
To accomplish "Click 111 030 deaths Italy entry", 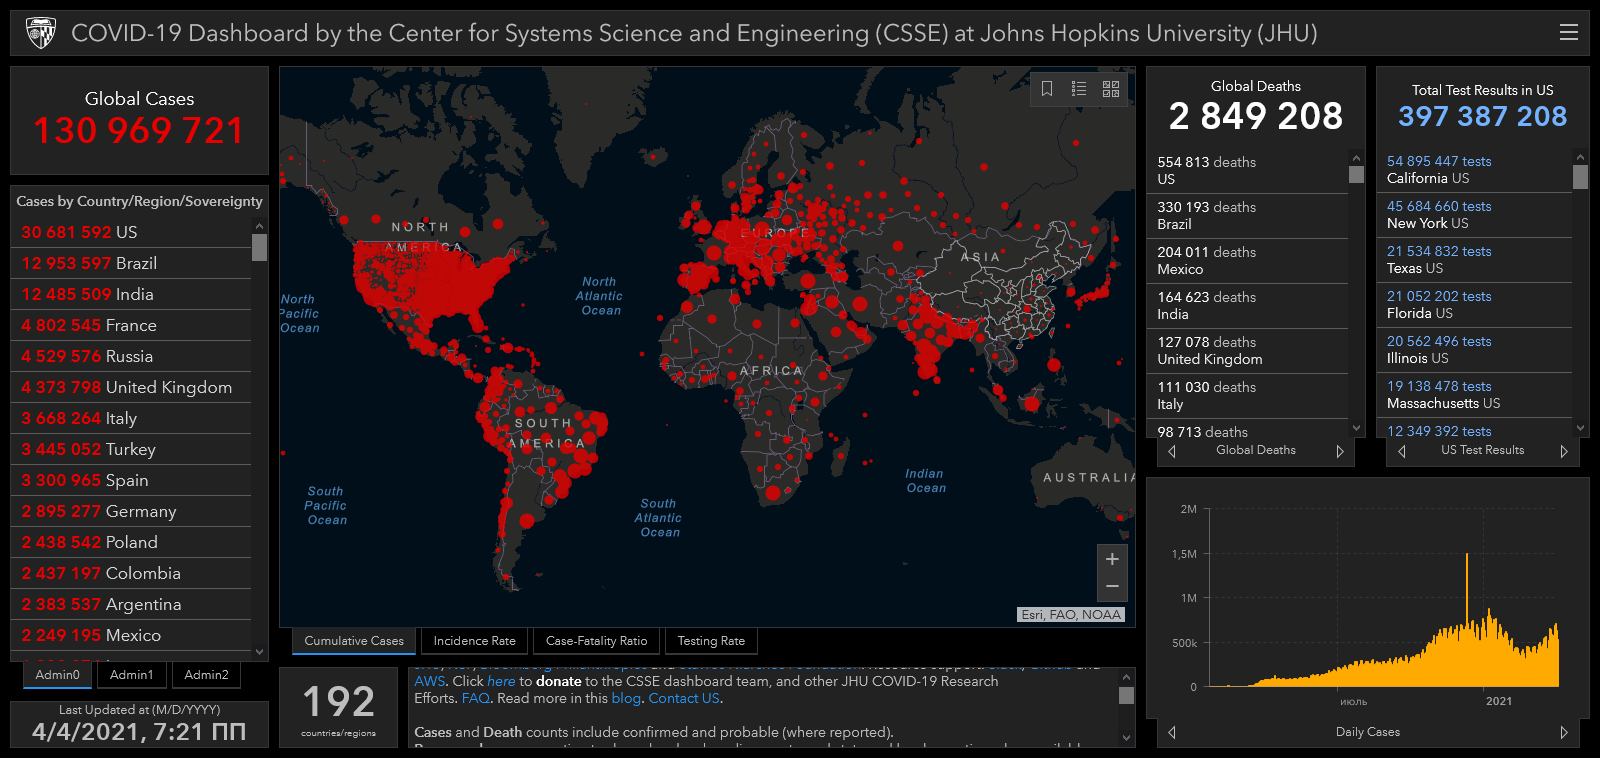I will (x=1248, y=396).
